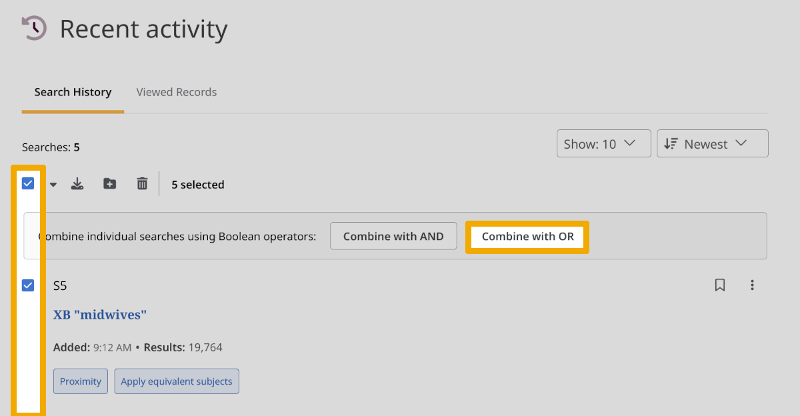Screen dimensions: 800x416
Task: Add selected searches to a folder
Action: click(110, 184)
